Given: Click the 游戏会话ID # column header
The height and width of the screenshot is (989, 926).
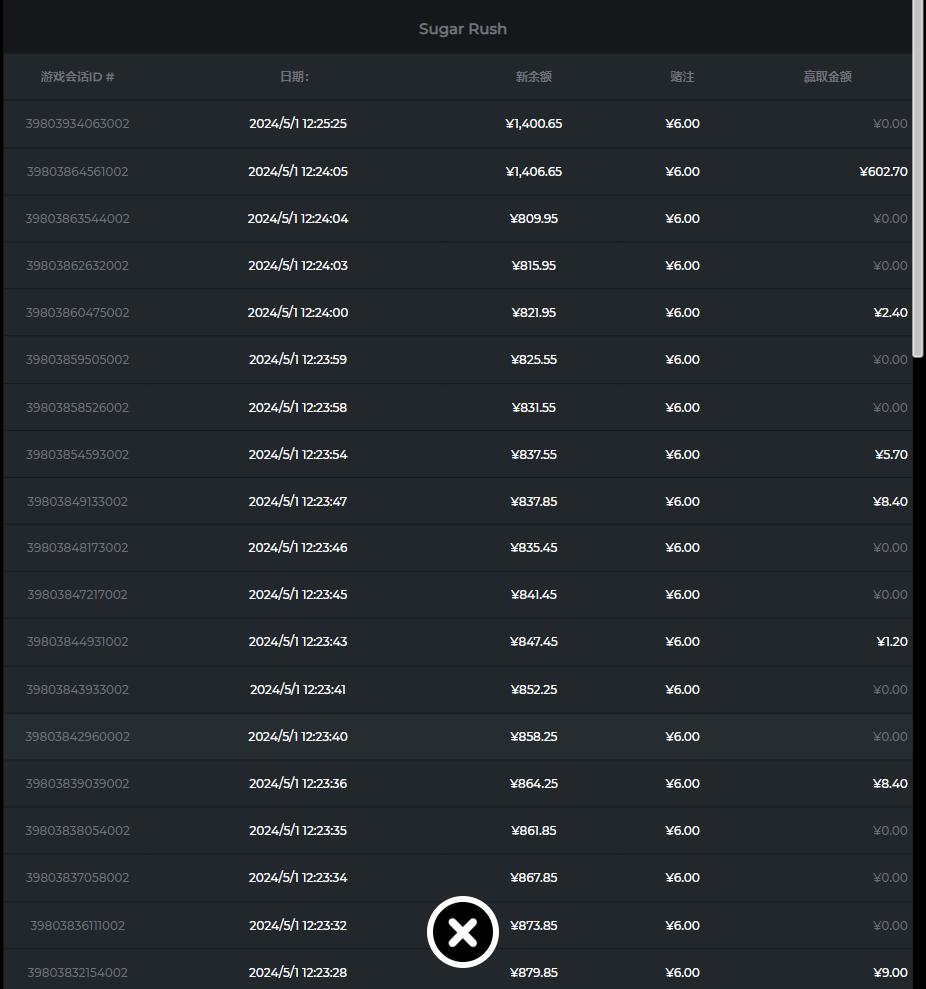Looking at the screenshot, I should (78, 76).
